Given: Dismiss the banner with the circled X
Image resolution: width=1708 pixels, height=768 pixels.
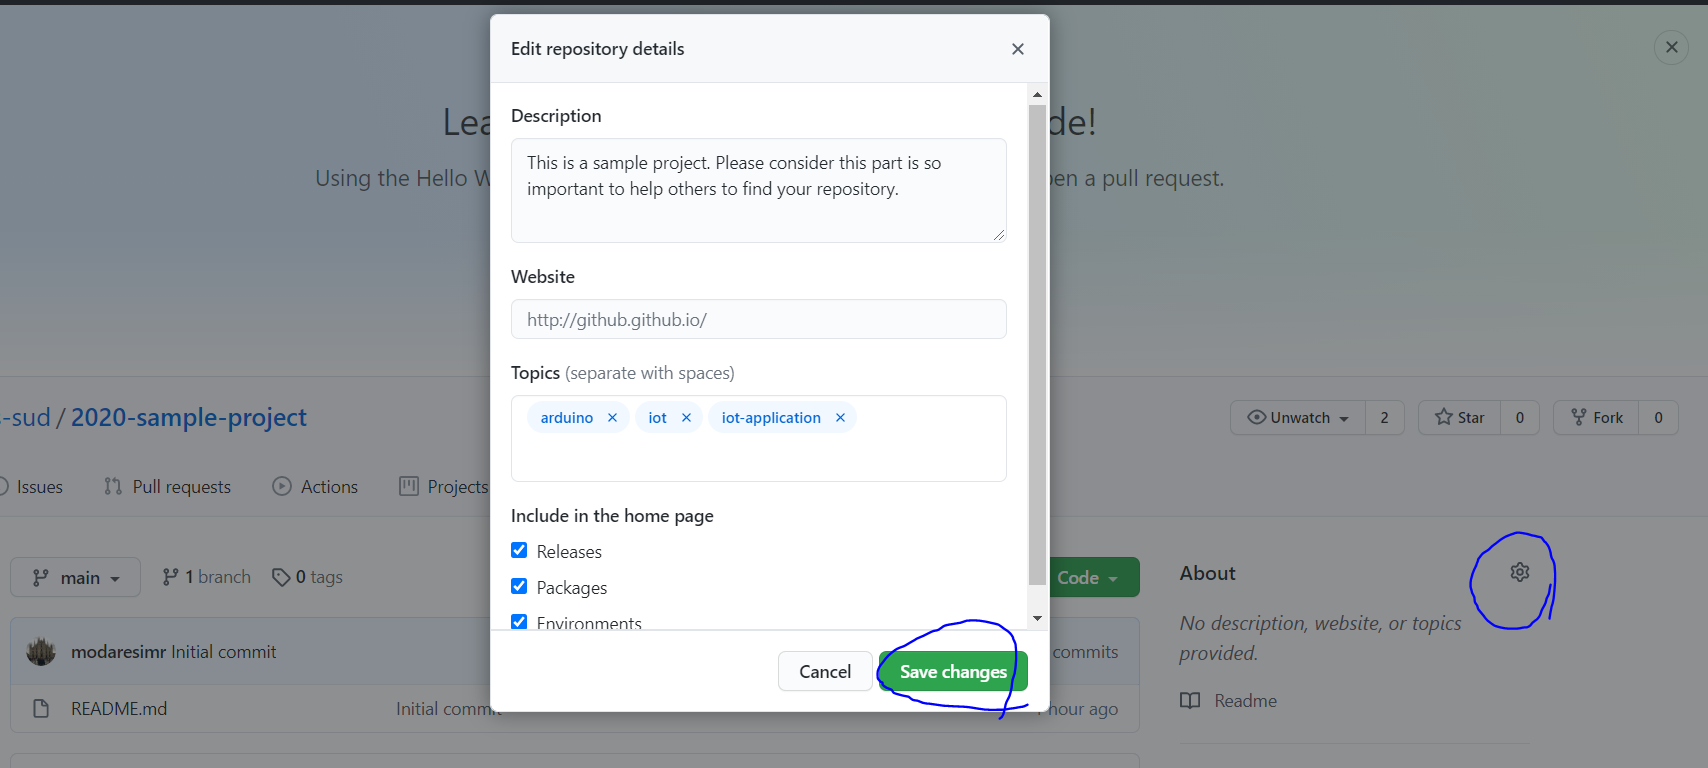Looking at the screenshot, I should pos(1671,47).
